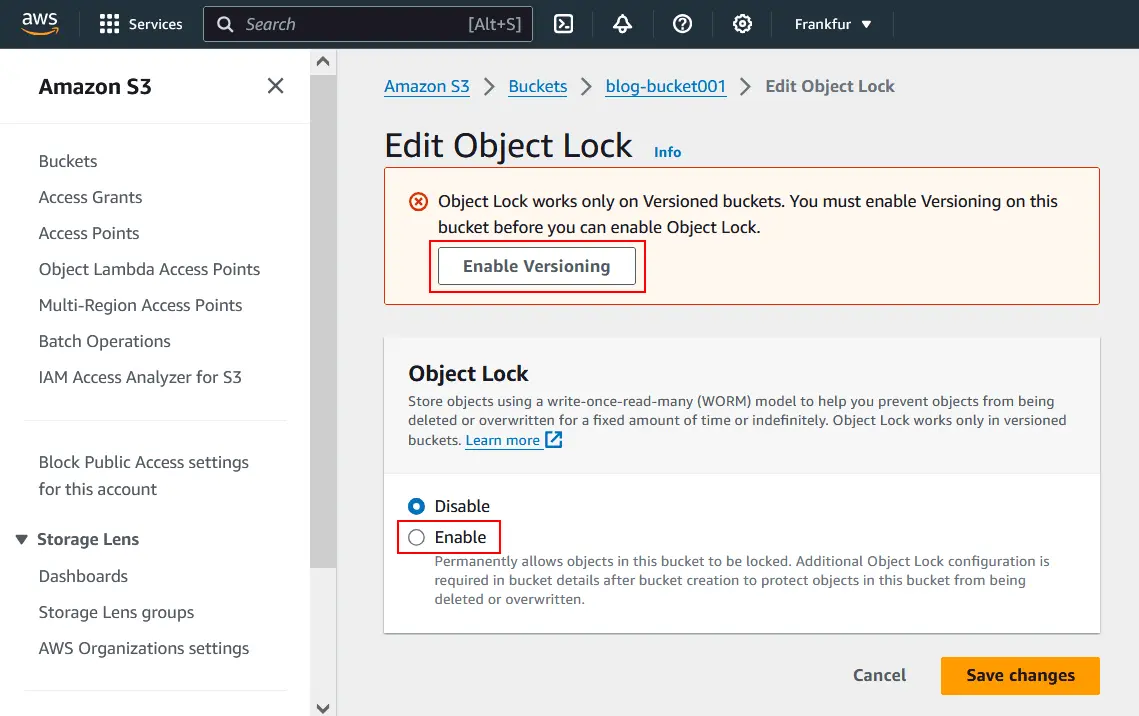Click the sidebar scroll up arrow
Viewport: 1139px width, 716px height.
coord(323,62)
